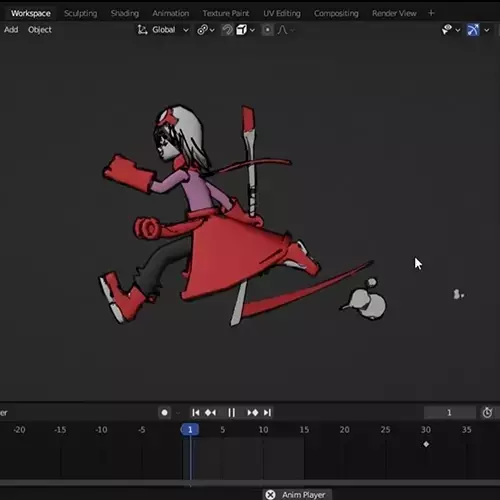Toggle the snap magnet button
Image resolution: width=500 pixels, height=500 pixels.
pos(227,30)
